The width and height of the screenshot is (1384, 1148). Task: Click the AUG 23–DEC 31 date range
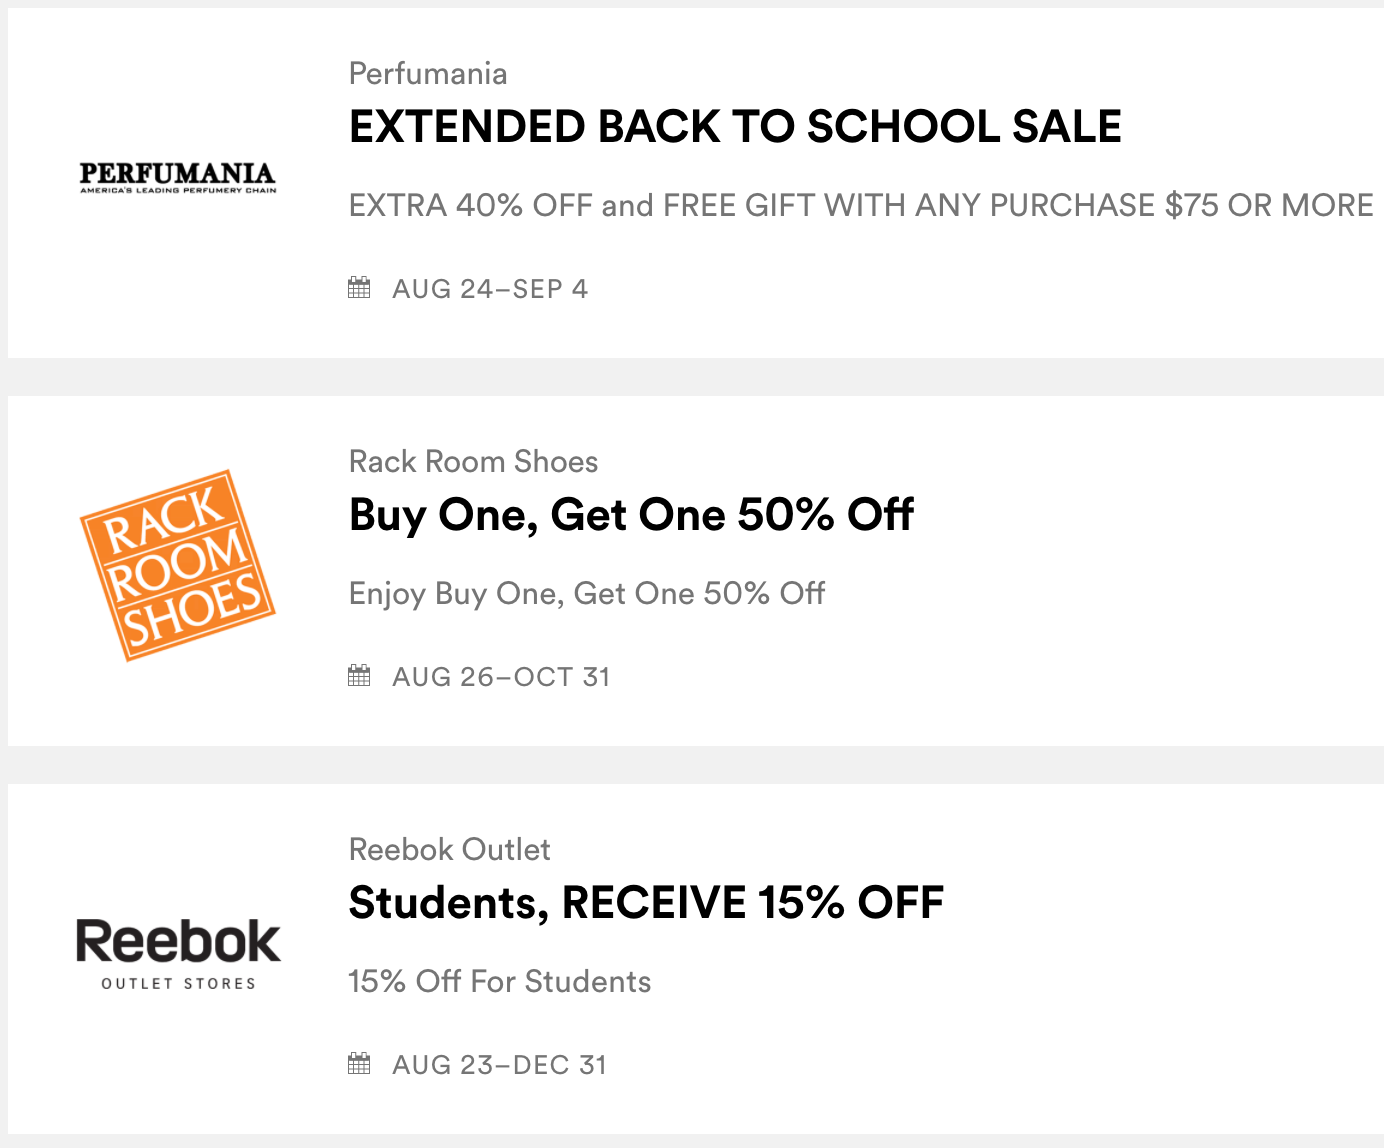click(x=499, y=1065)
